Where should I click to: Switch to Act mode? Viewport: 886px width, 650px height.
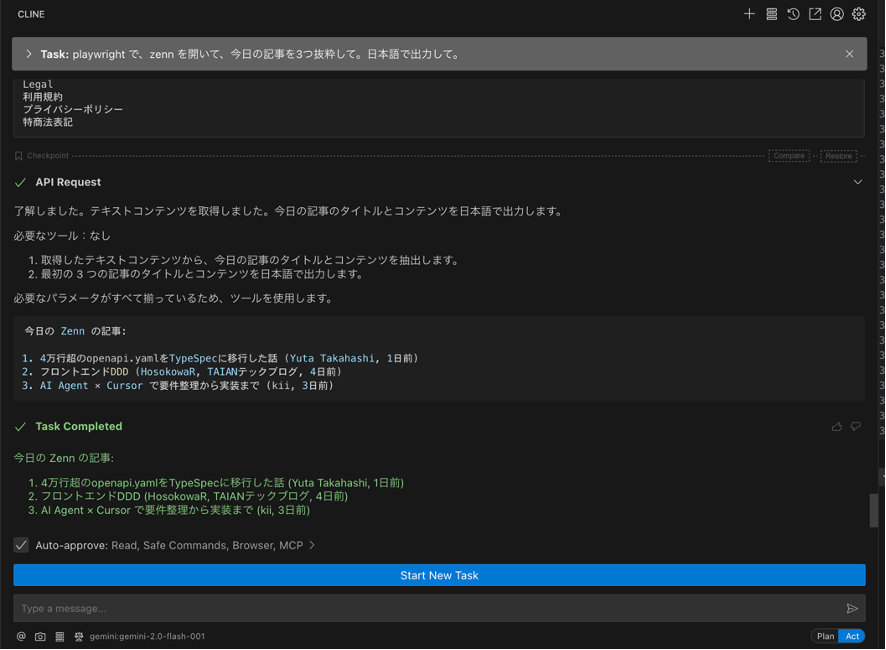click(x=852, y=636)
